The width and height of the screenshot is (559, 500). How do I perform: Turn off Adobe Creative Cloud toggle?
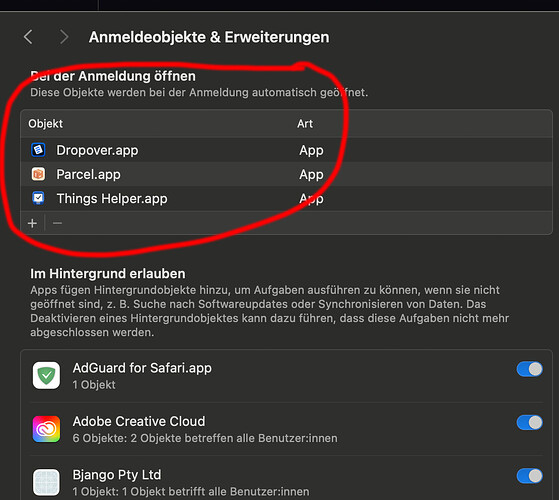click(x=529, y=423)
